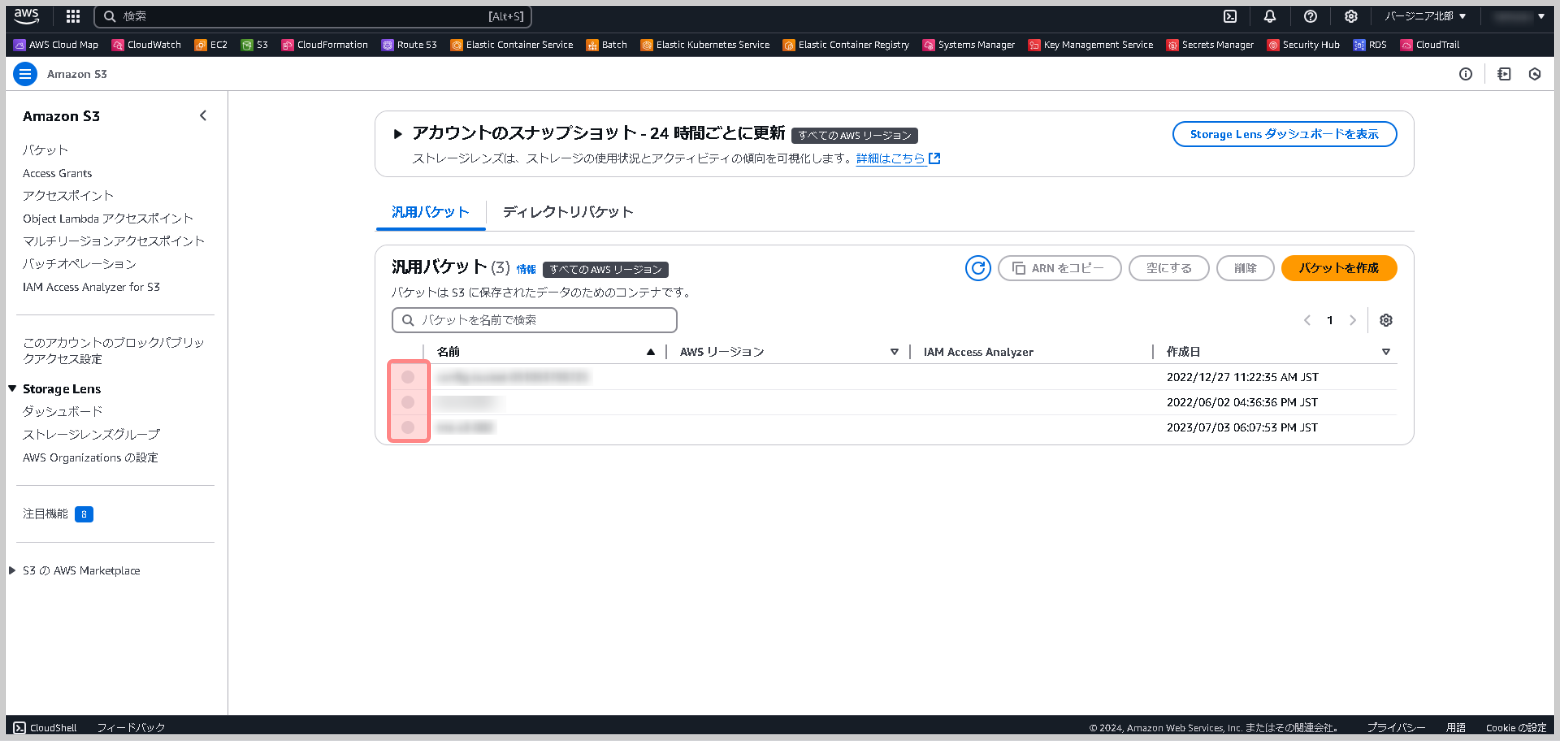The height and width of the screenshot is (741, 1560).
Task: Focus the top 検索 search box
Action: pyautogui.click(x=313, y=16)
